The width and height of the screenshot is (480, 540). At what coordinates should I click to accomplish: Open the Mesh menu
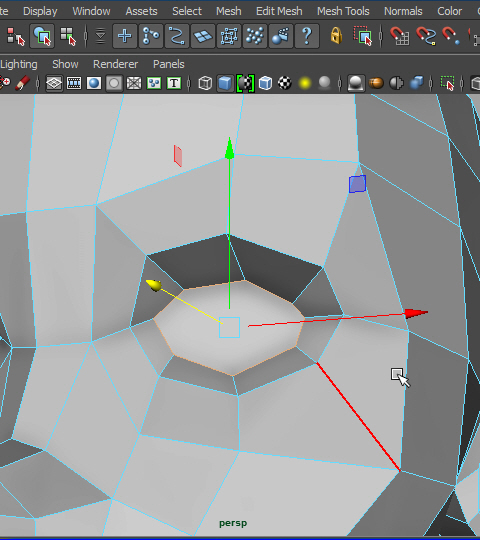[229, 11]
